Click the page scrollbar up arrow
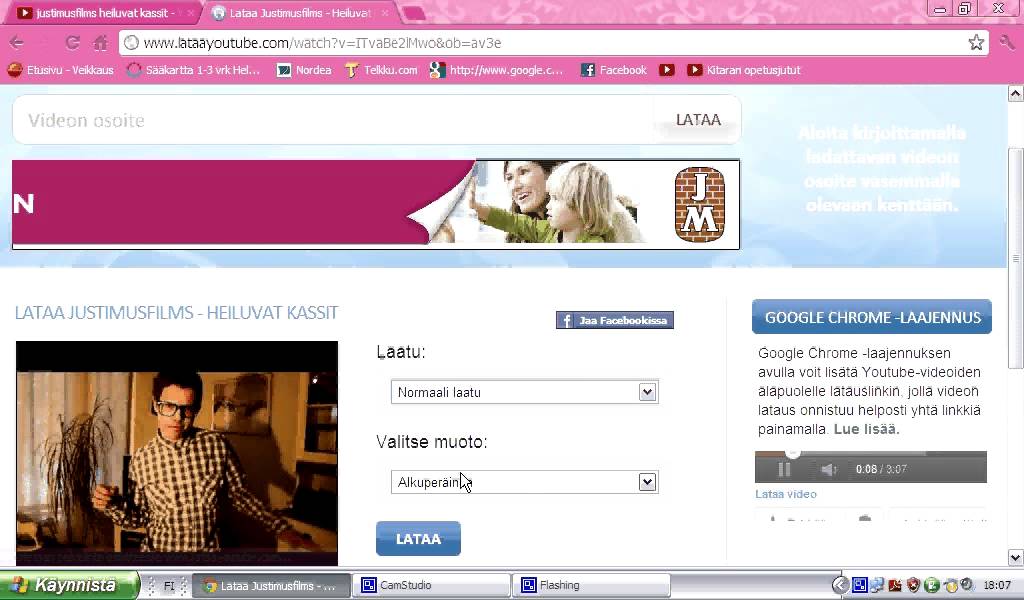Image resolution: width=1024 pixels, height=600 pixels. tap(1016, 94)
